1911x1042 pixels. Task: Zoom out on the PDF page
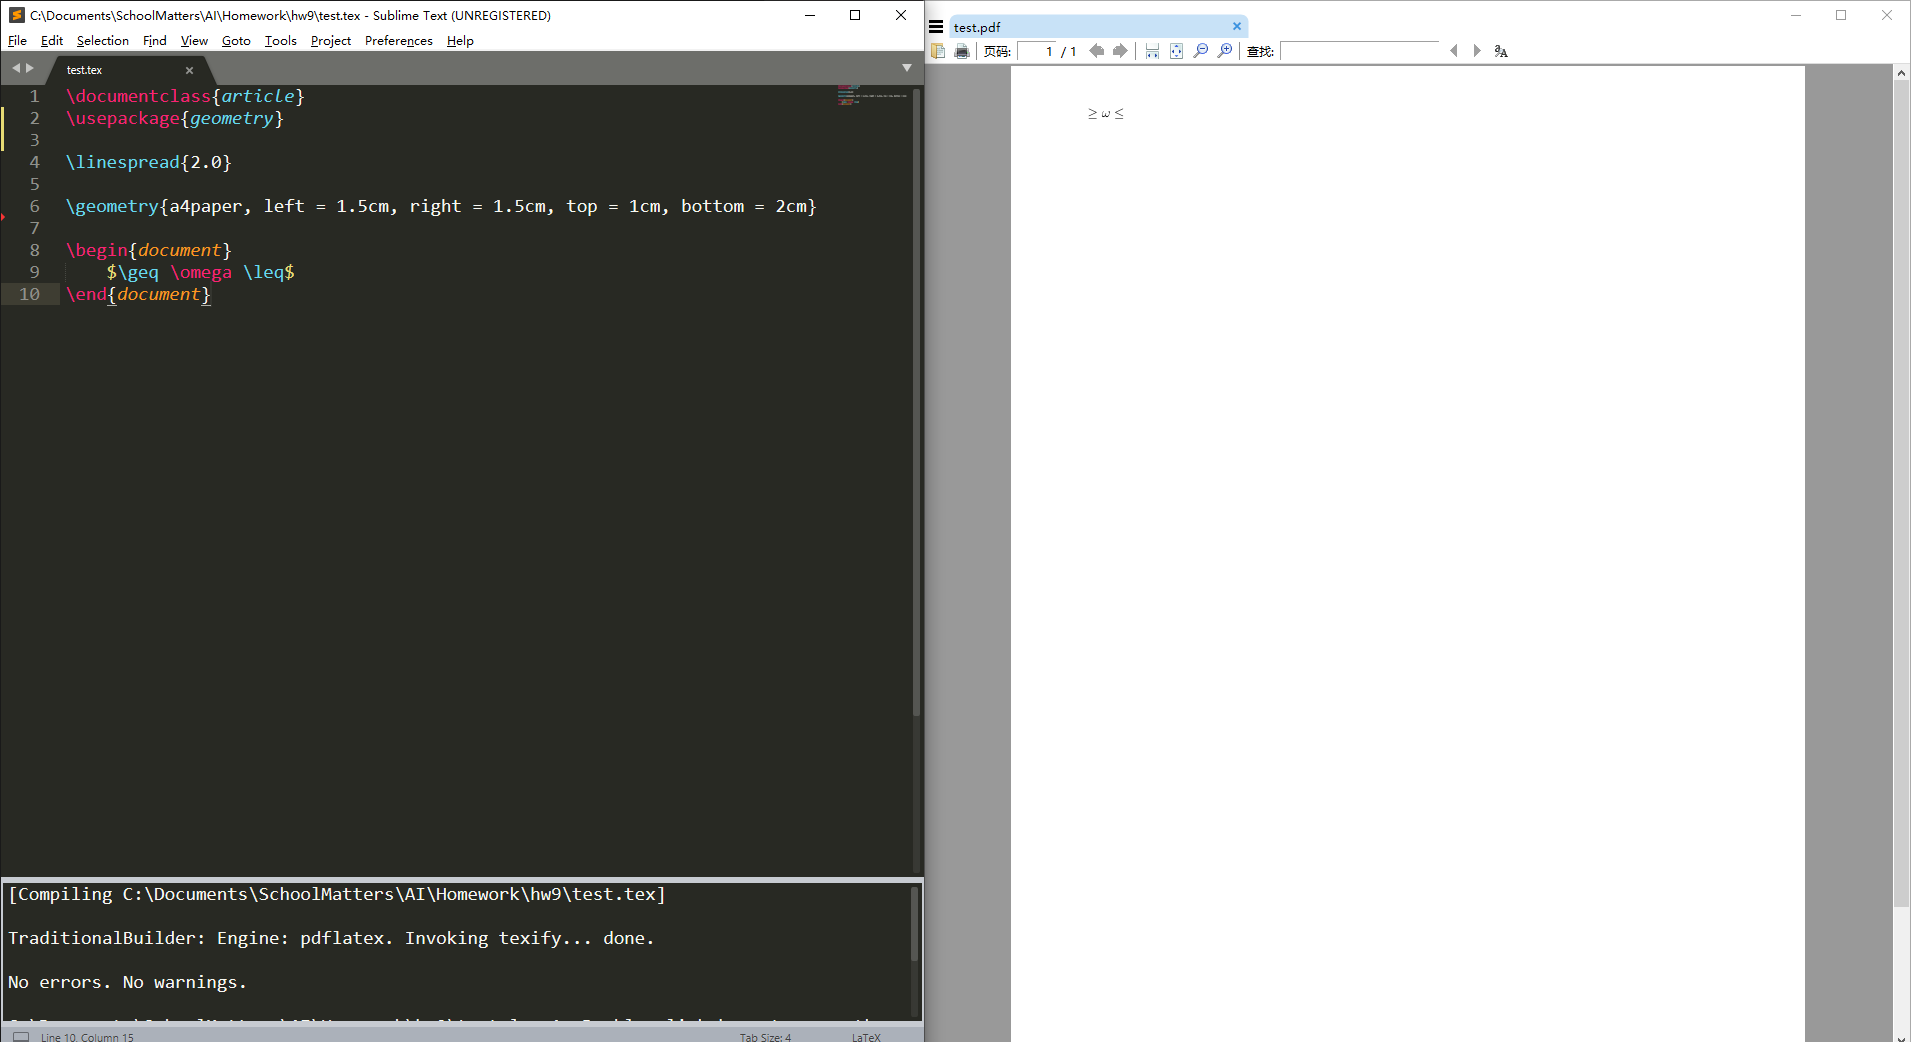[x=1200, y=51]
